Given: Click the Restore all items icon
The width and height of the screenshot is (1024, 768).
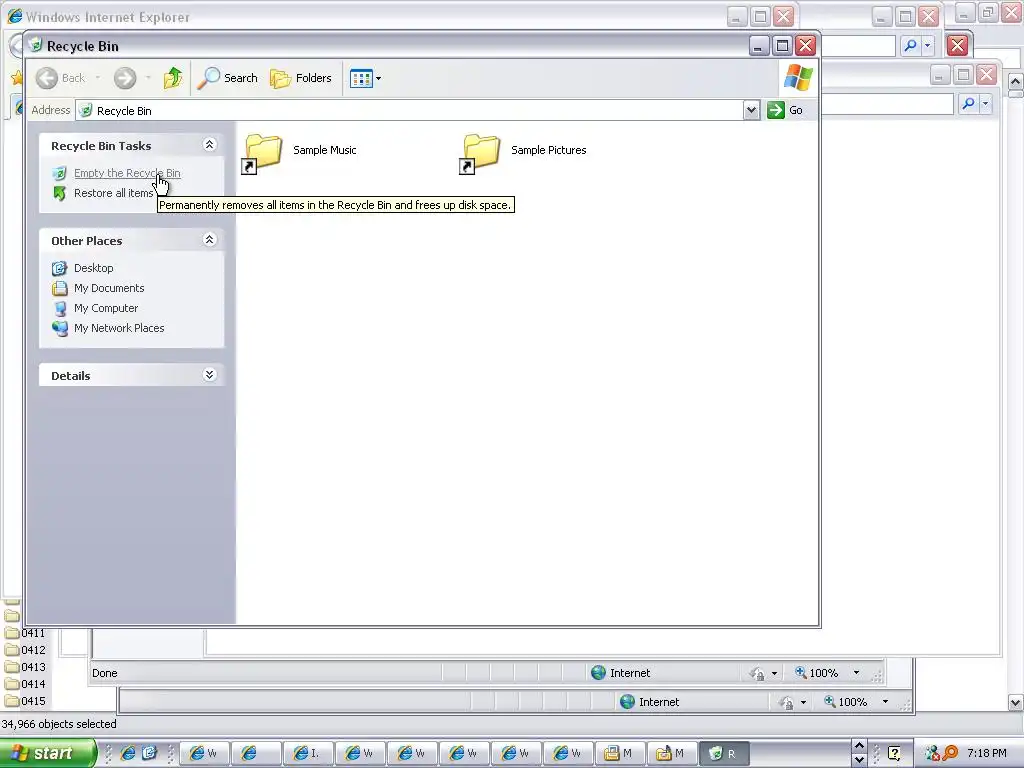Looking at the screenshot, I should click(59, 193).
